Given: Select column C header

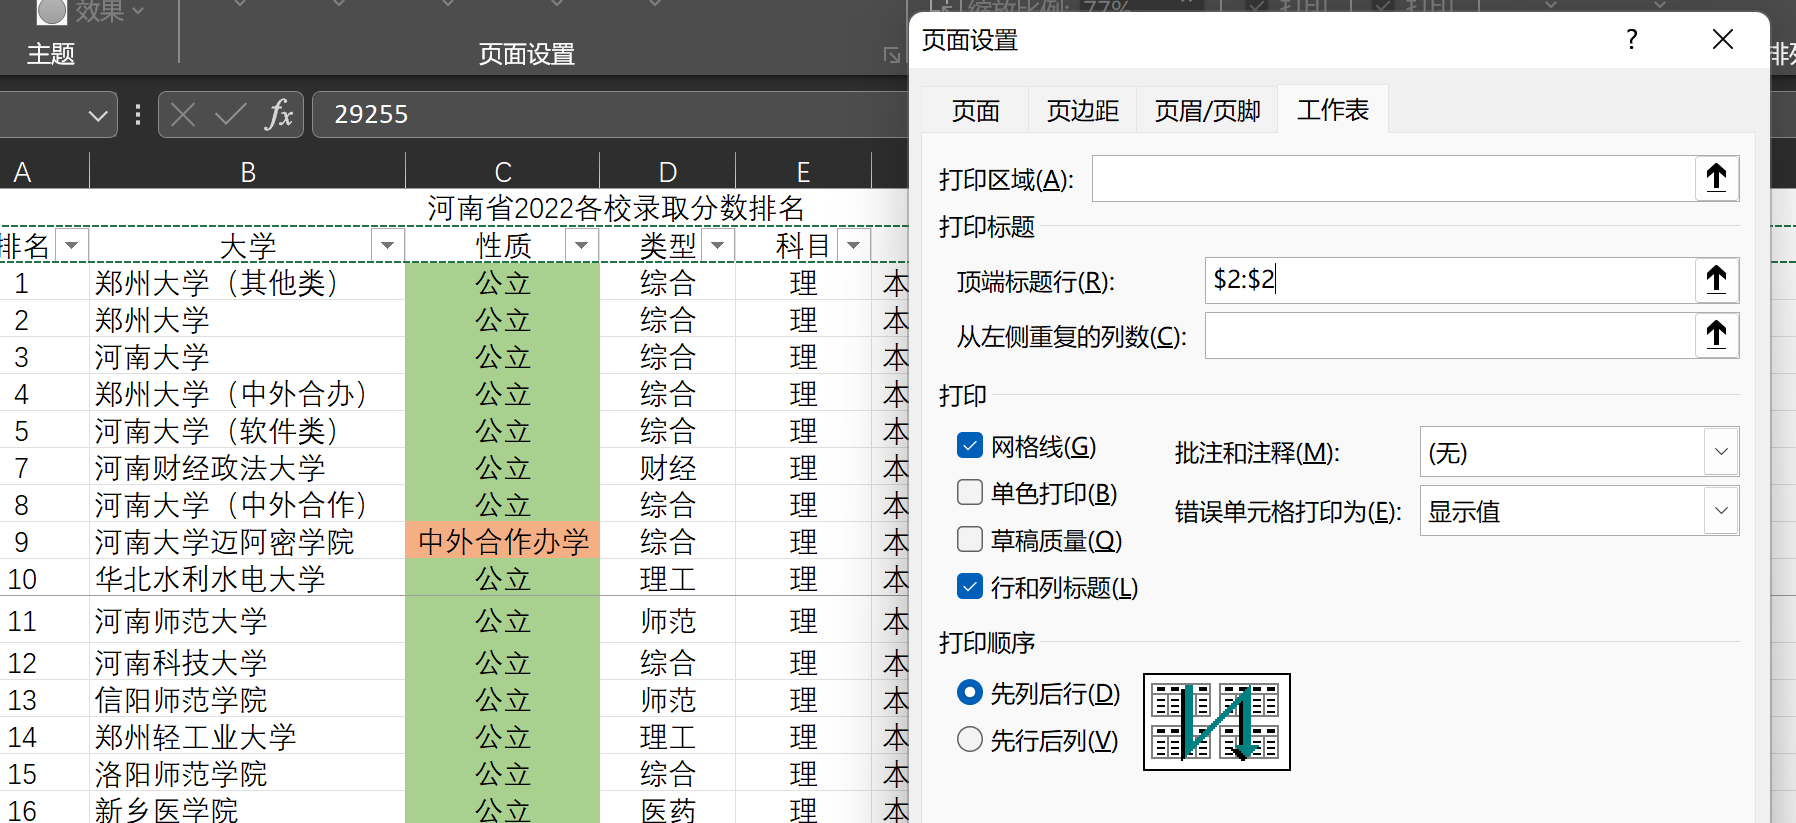Looking at the screenshot, I should [x=503, y=171].
